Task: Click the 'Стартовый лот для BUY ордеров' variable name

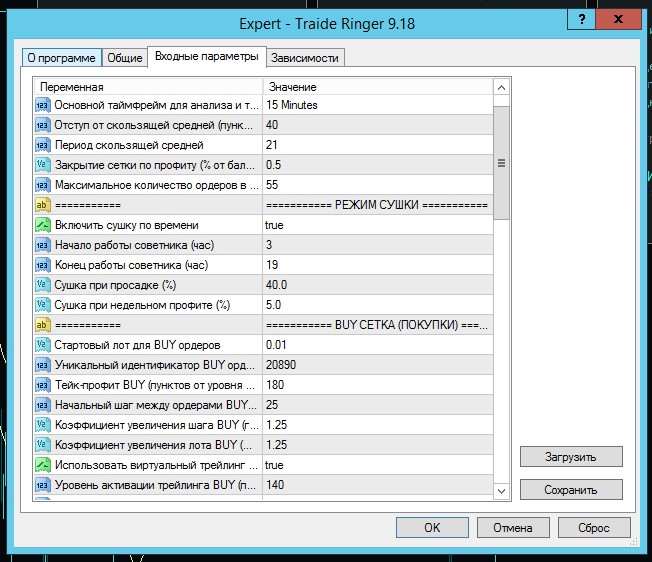Action: 137,345
